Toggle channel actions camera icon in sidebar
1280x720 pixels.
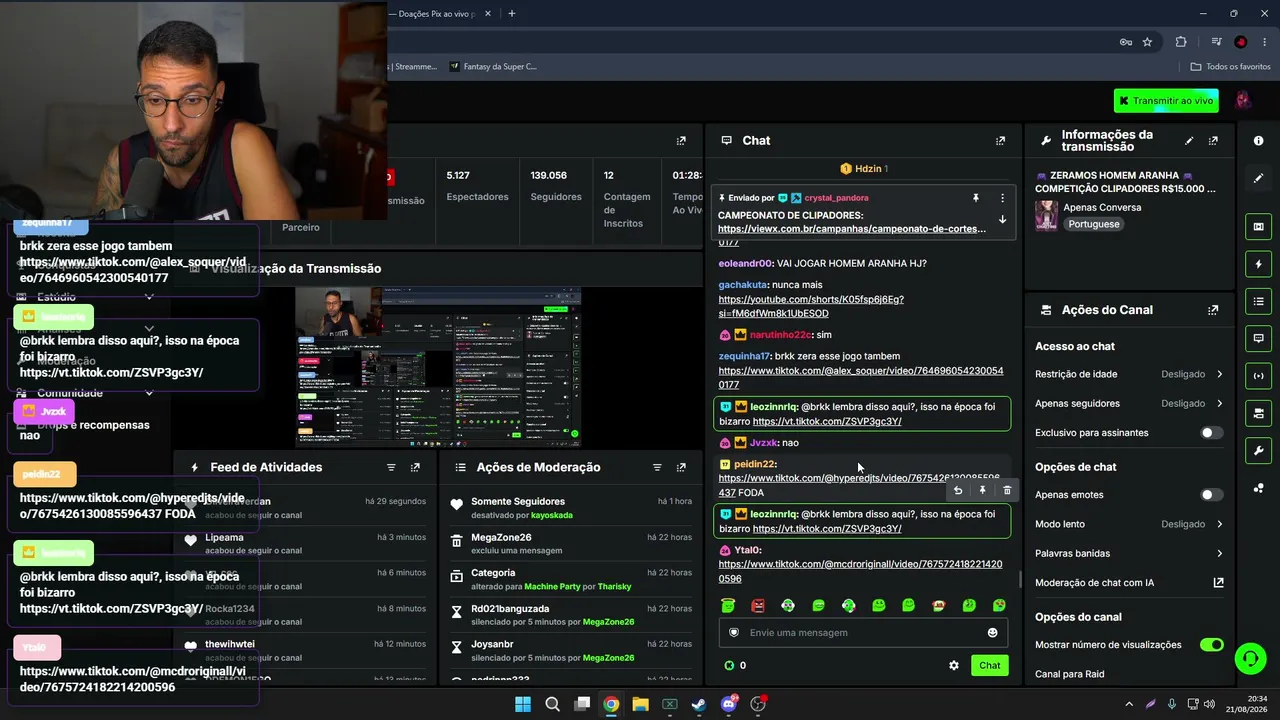(x=1258, y=413)
